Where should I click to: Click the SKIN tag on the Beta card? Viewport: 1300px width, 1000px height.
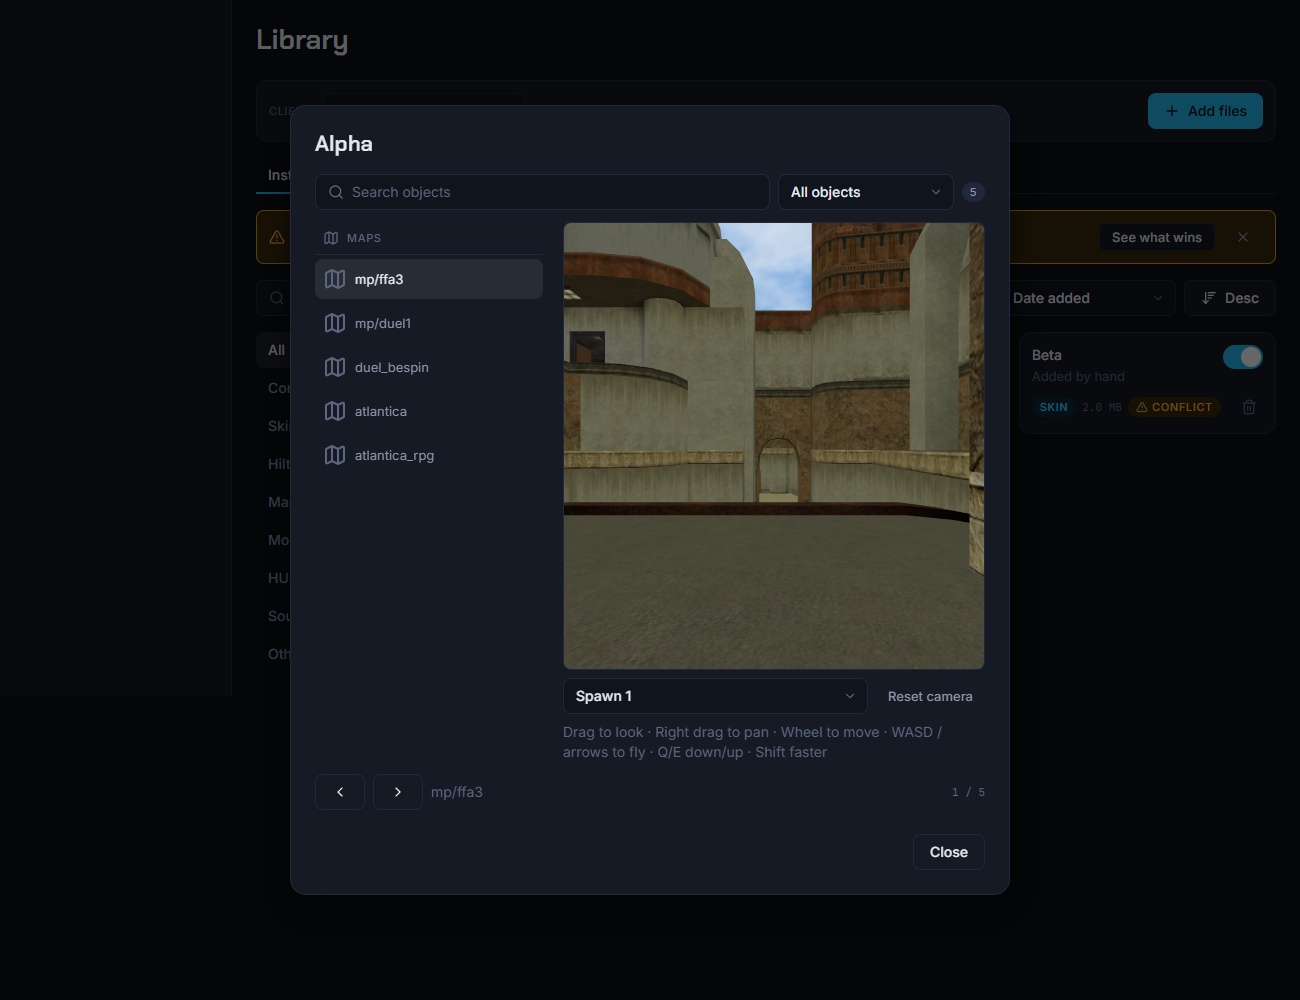pyautogui.click(x=1053, y=407)
